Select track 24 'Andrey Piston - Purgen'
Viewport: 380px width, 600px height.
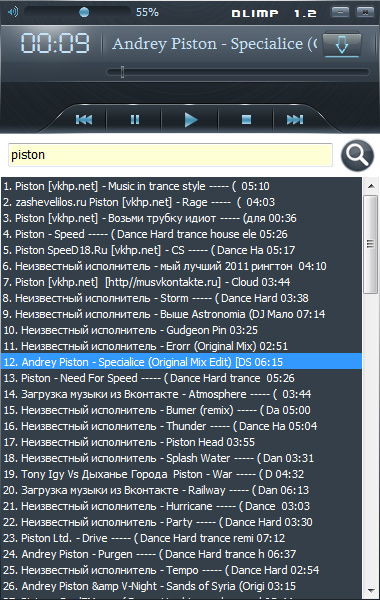(181, 554)
